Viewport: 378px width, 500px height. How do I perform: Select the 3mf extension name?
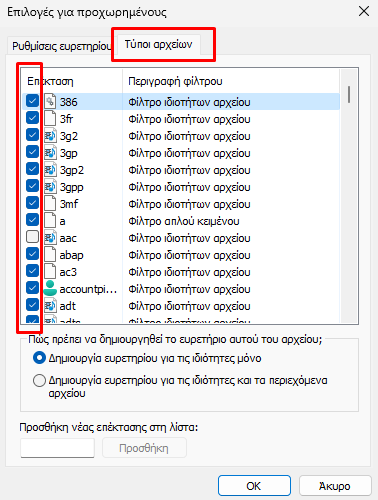(69, 204)
